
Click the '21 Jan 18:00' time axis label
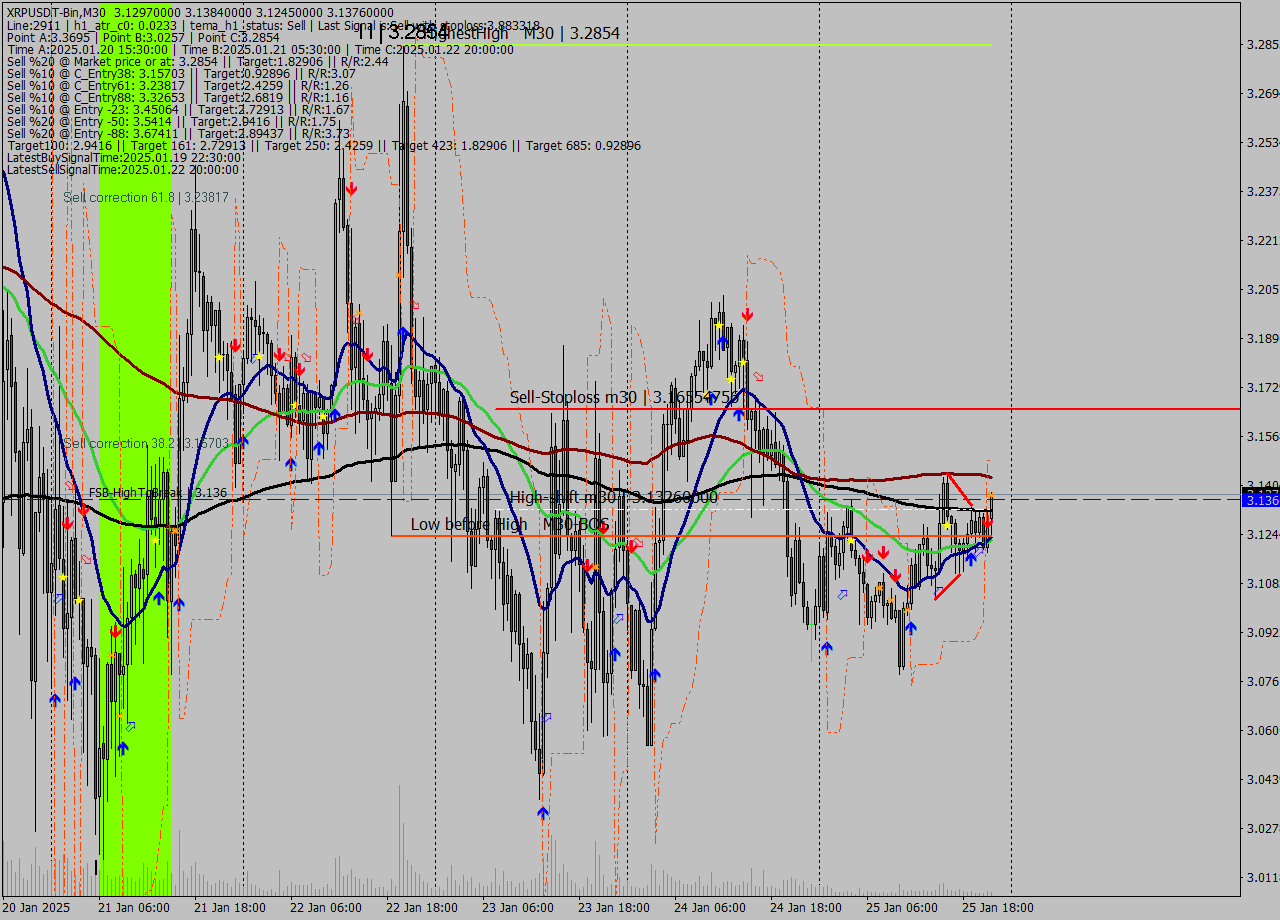[x=230, y=908]
